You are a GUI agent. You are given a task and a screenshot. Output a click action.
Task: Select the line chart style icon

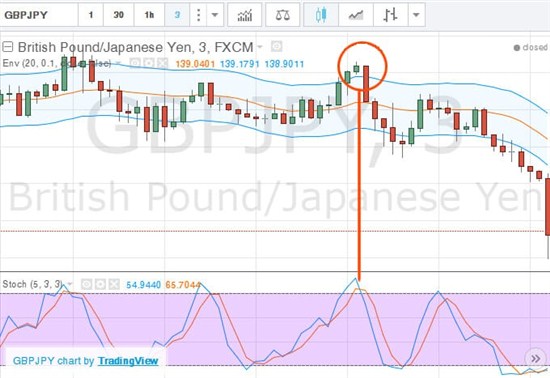[x=356, y=15]
